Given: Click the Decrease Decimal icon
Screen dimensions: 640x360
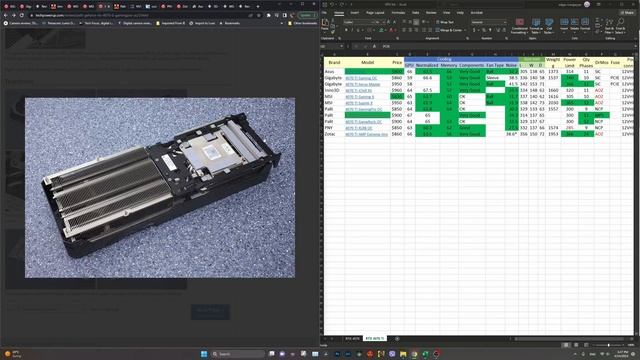Looking at the screenshot, I should pos(504,30).
